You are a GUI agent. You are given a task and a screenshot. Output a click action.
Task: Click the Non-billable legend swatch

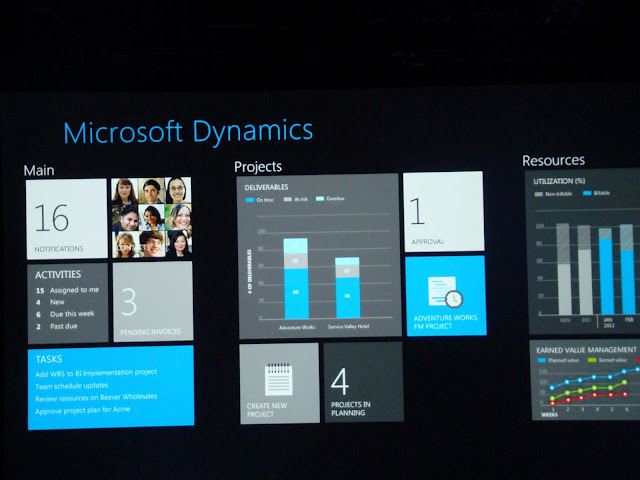539,194
